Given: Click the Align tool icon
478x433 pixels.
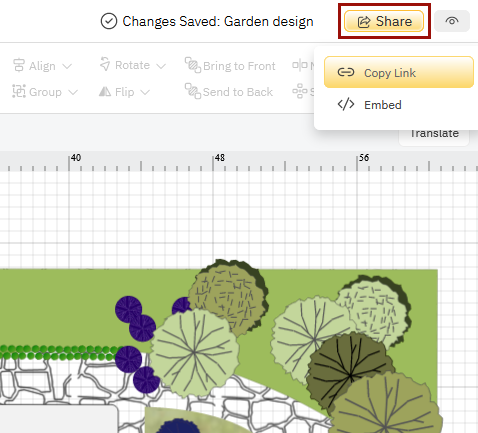Looking at the screenshot, I should point(19,65).
